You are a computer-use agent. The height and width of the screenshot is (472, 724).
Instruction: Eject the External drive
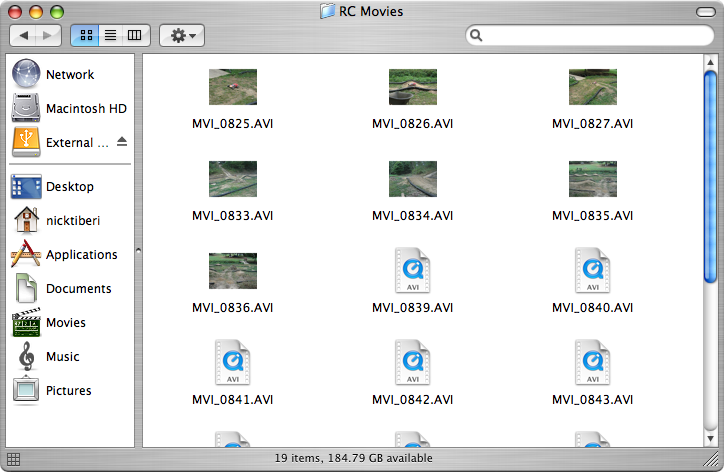click(121, 141)
